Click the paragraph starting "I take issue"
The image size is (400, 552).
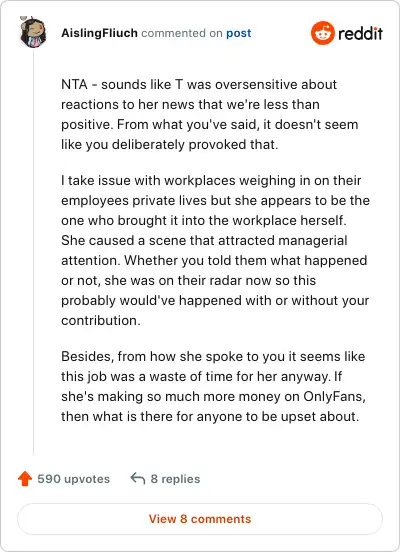[215, 250]
